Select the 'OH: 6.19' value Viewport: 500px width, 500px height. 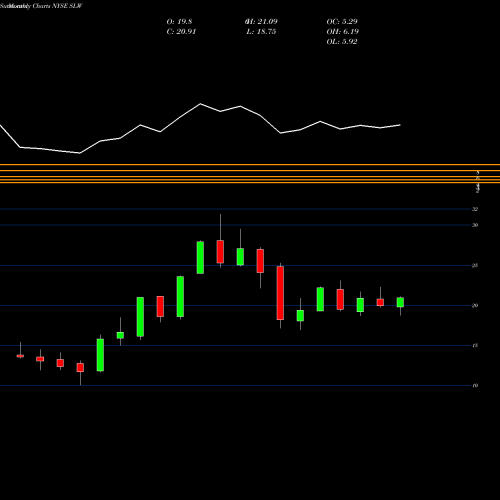click(343, 32)
